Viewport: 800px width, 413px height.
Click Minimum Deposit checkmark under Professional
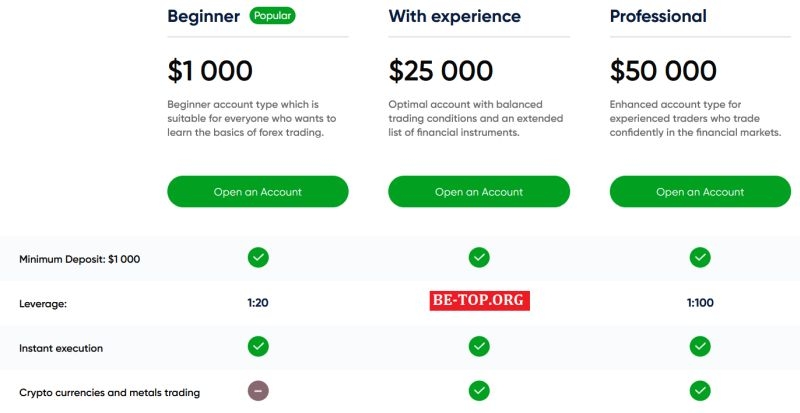[700, 258]
